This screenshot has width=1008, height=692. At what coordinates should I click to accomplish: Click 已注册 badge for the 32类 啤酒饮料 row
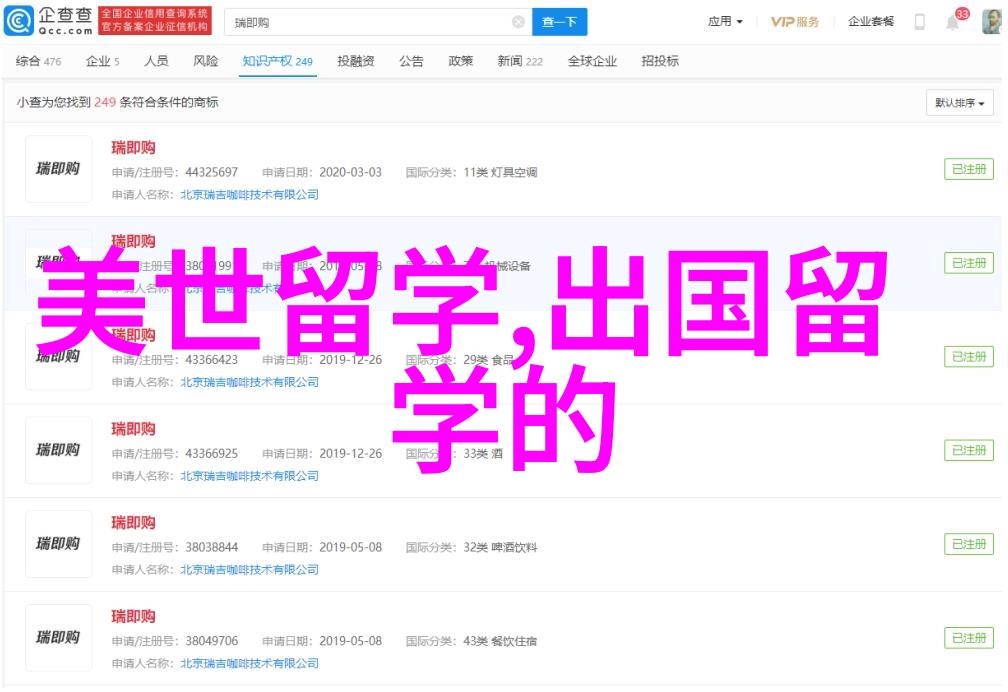pyautogui.click(x=969, y=544)
